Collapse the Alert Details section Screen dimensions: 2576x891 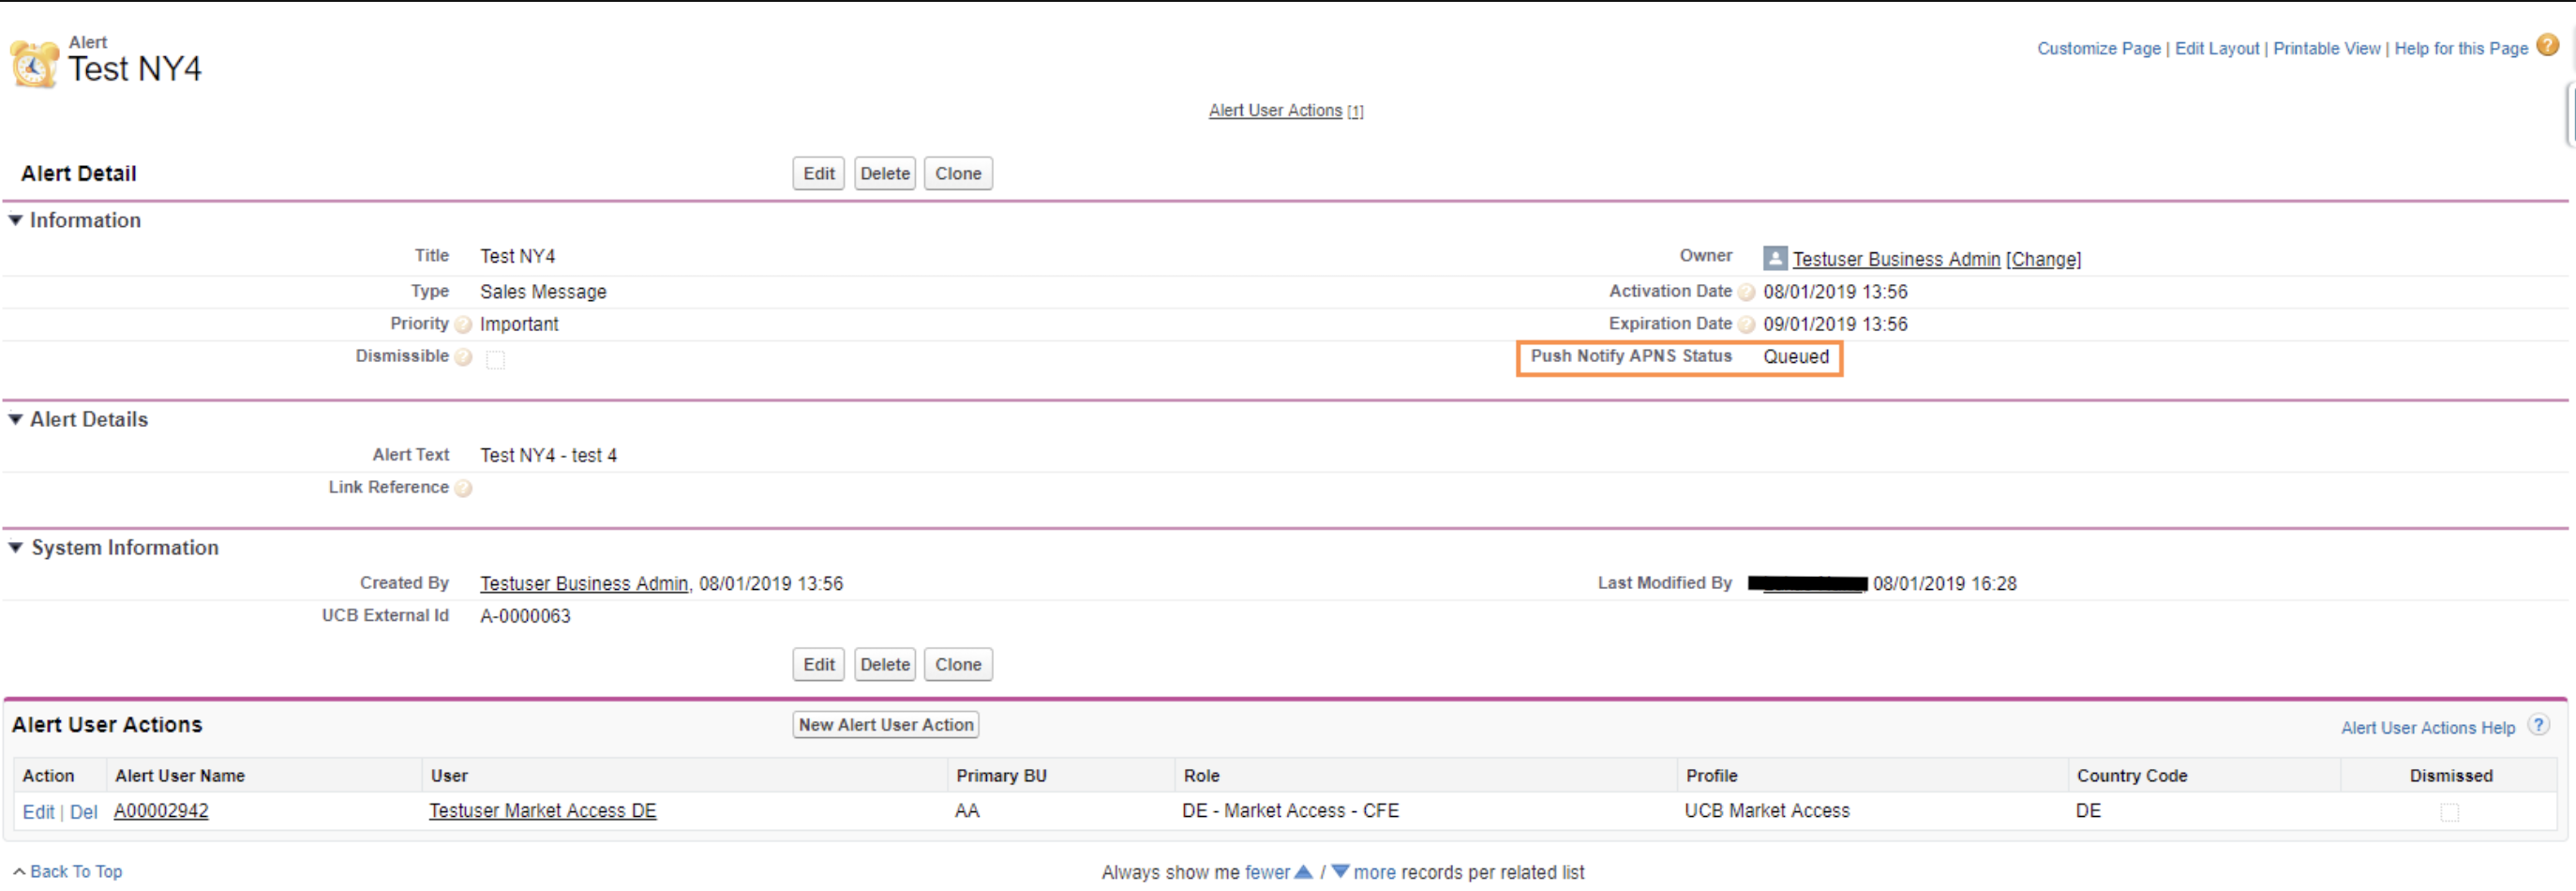[x=16, y=419]
